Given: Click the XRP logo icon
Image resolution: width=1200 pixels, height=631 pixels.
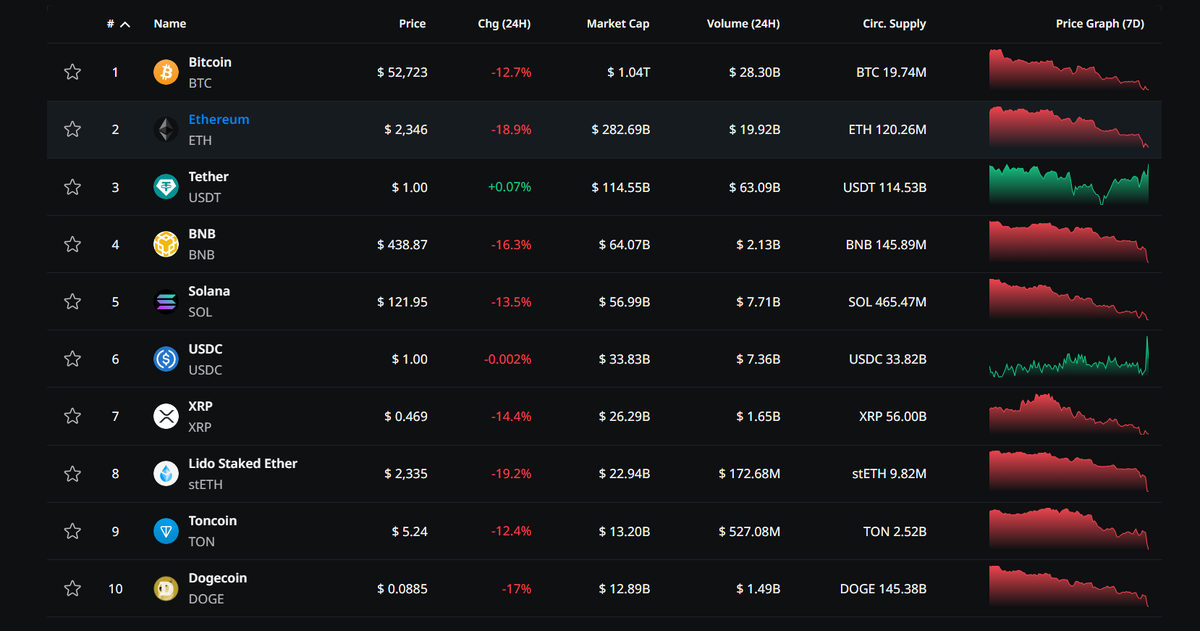Looking at the screenshot, I should pyautogui.click(x=166, y=416).
